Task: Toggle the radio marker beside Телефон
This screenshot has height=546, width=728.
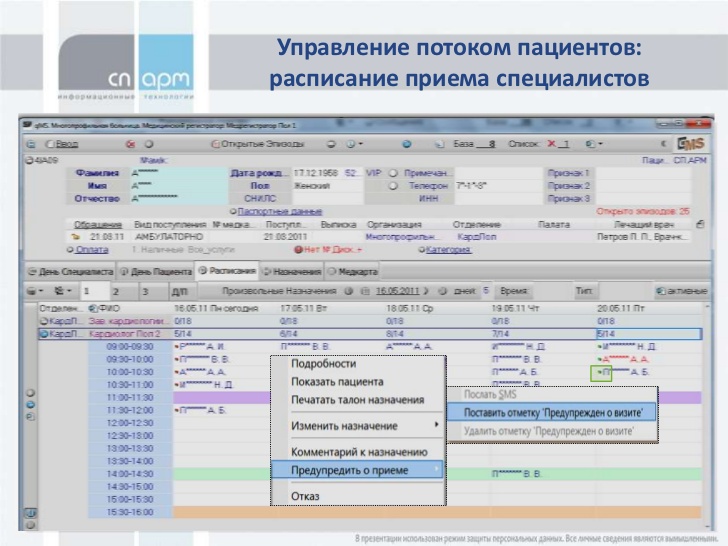Action: click(x=393, y=186)
